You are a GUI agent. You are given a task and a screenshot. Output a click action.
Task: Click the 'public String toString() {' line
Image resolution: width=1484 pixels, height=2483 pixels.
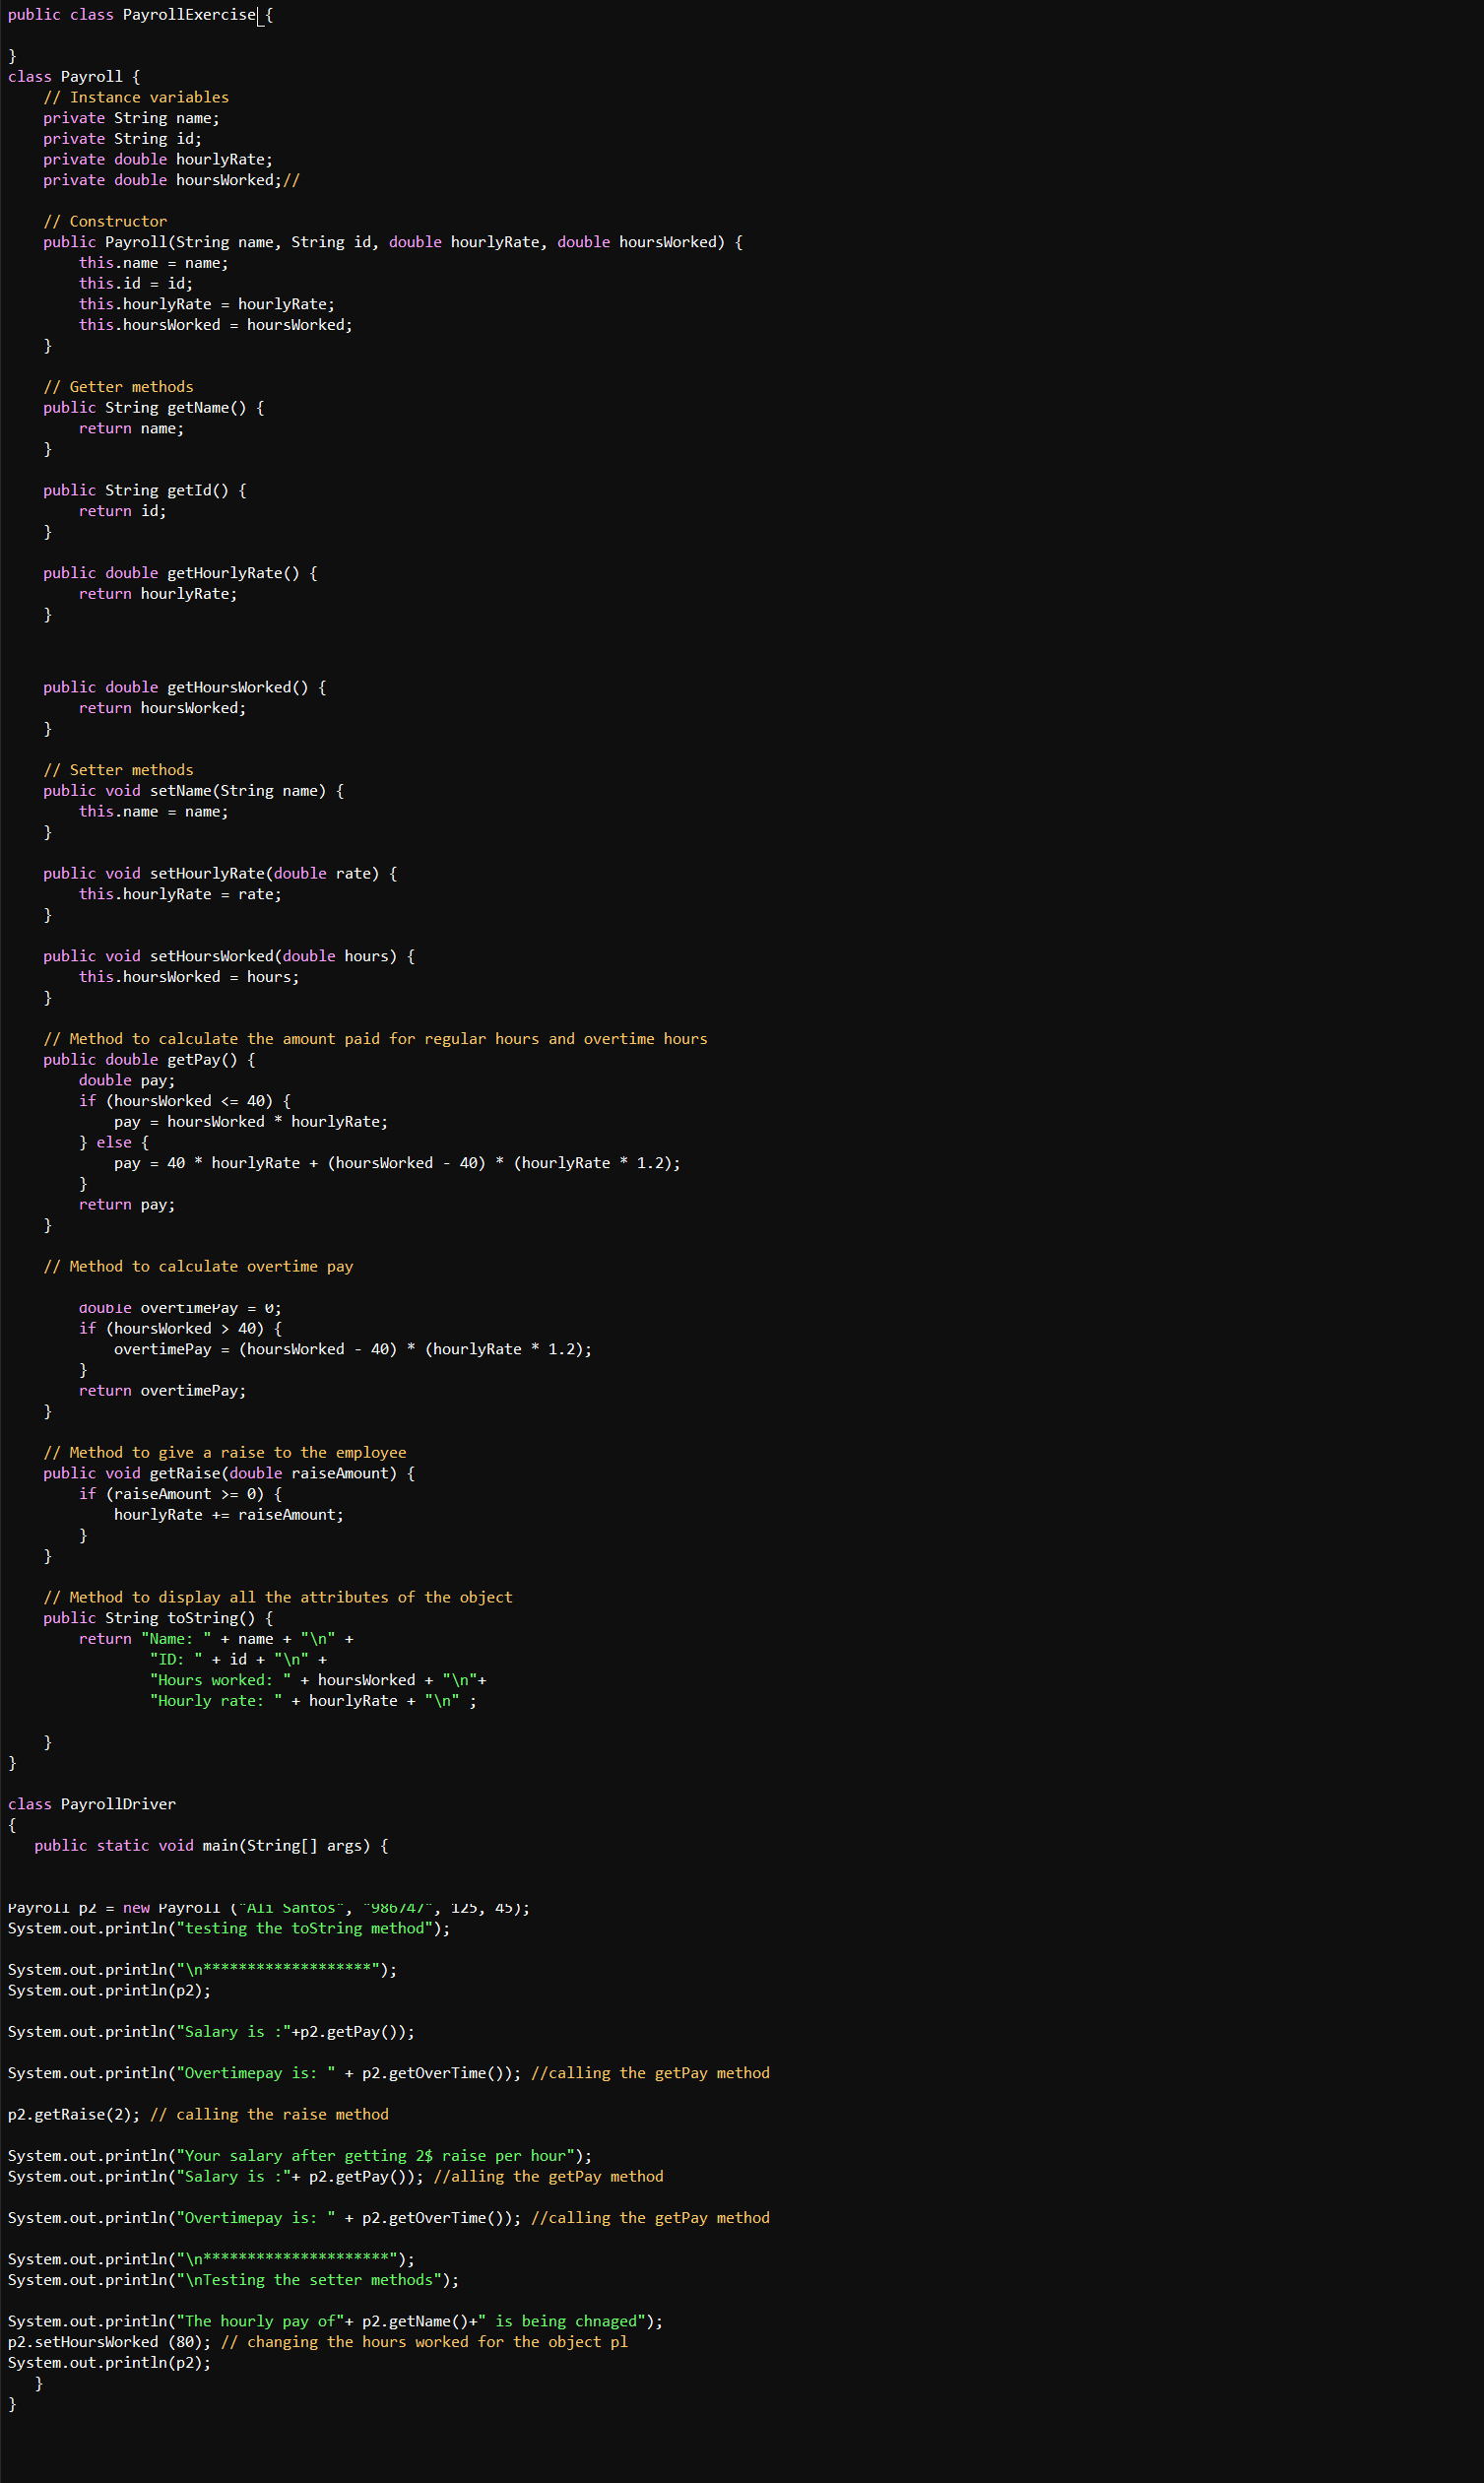pyautogui.click(x=158, y=1619)
